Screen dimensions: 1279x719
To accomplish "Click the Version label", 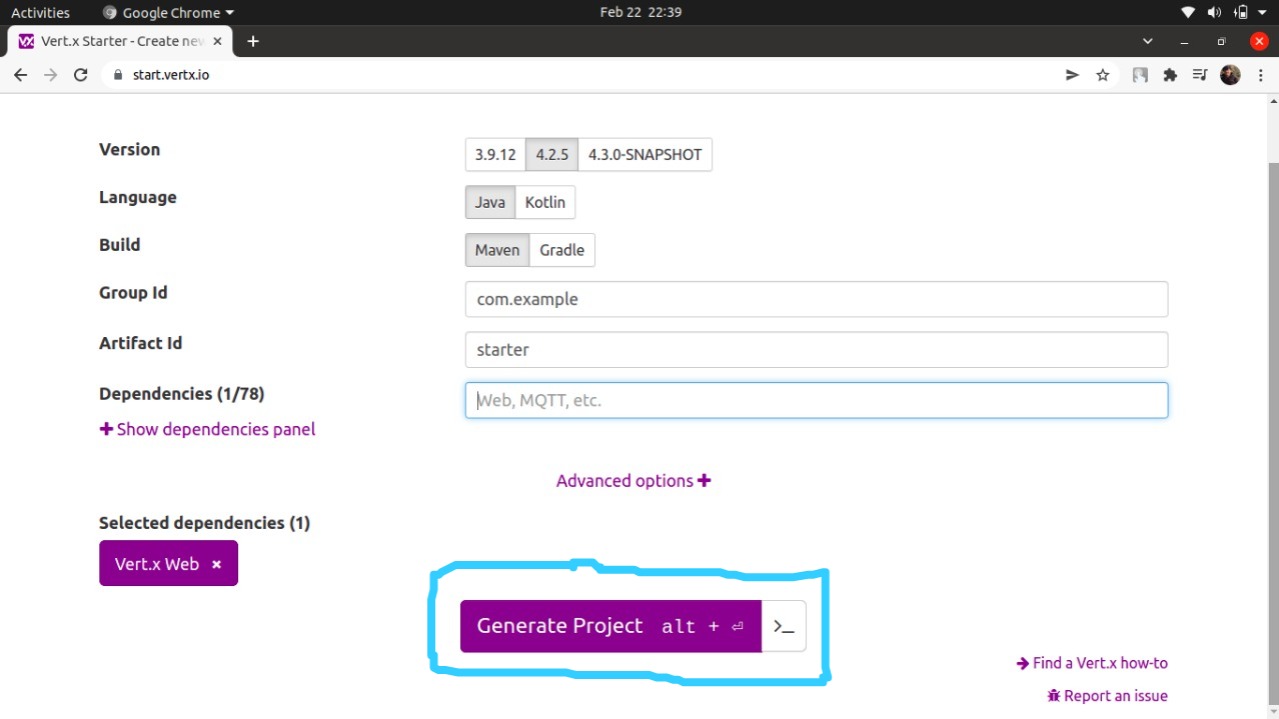I will pos(129,149).
